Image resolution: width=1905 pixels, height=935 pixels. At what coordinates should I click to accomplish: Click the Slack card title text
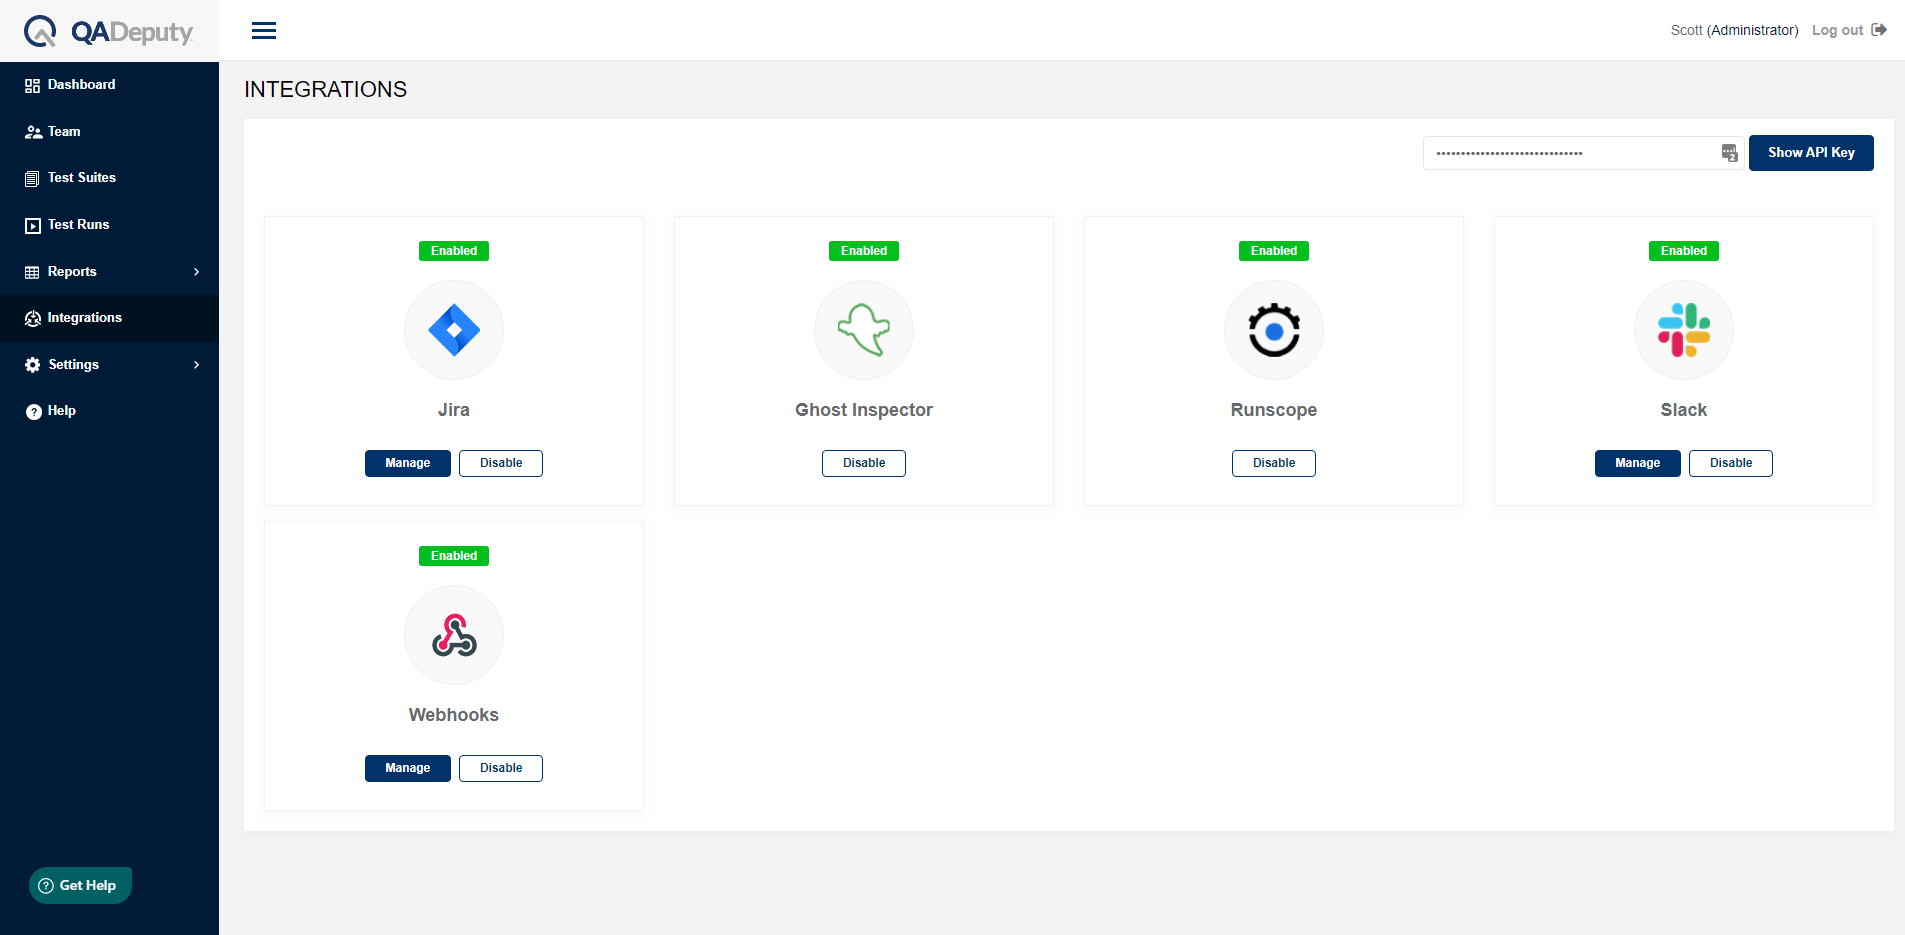coord(1684,410)
